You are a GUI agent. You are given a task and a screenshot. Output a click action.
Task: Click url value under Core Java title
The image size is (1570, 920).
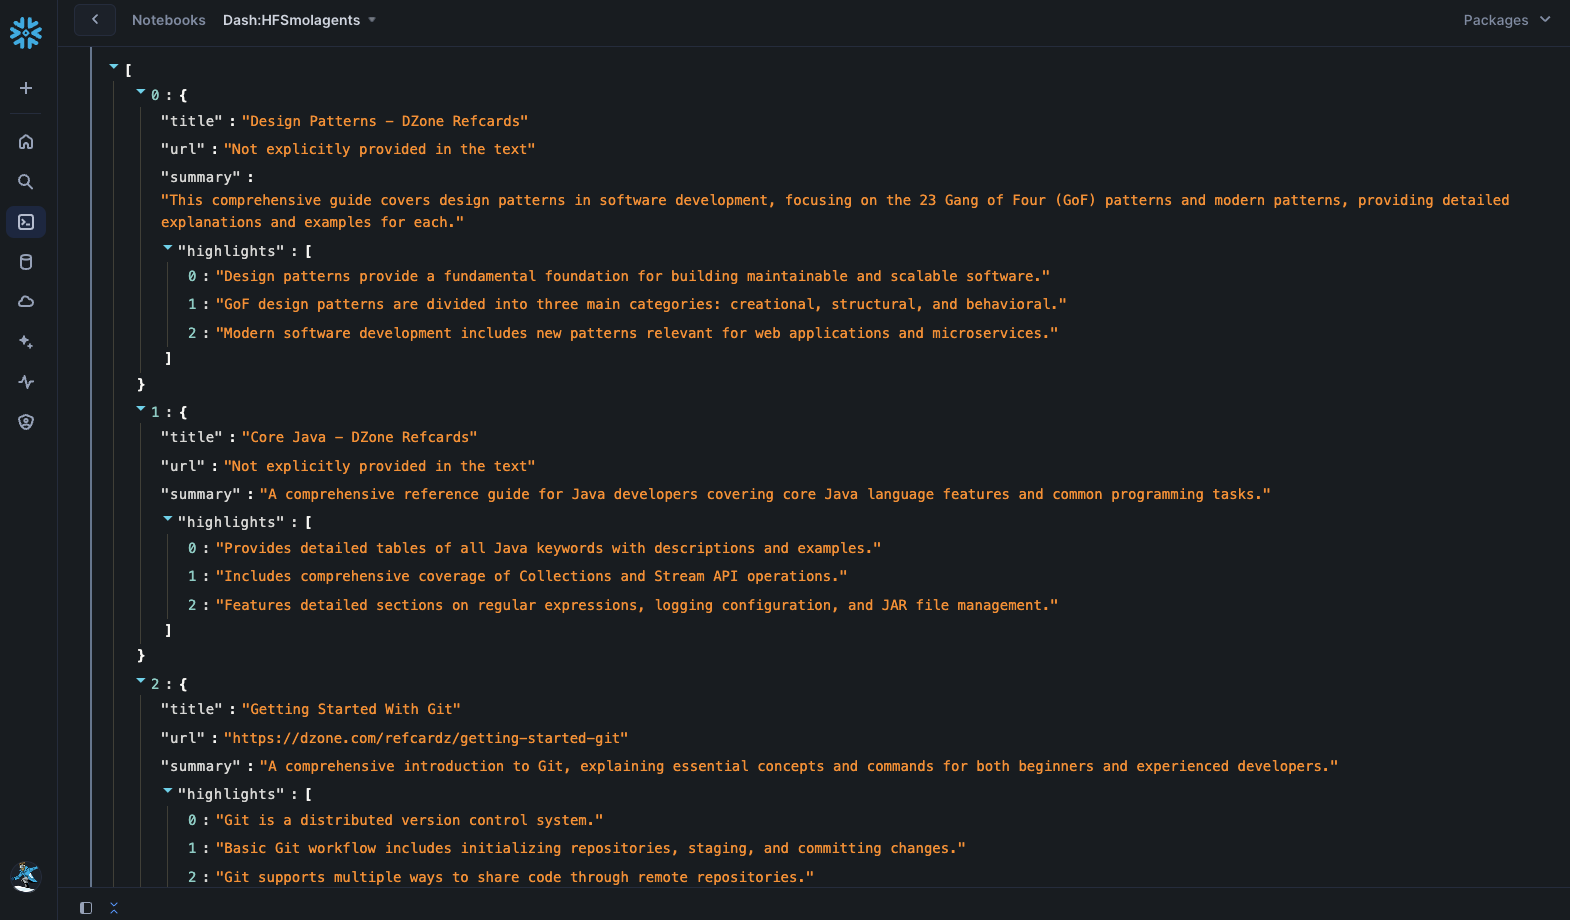(380, 466)
